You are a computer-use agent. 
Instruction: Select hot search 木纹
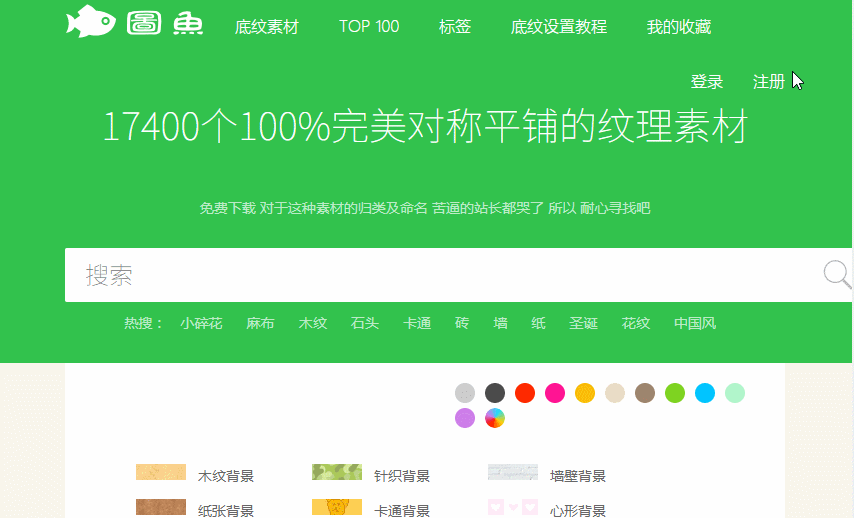point(313,324)
